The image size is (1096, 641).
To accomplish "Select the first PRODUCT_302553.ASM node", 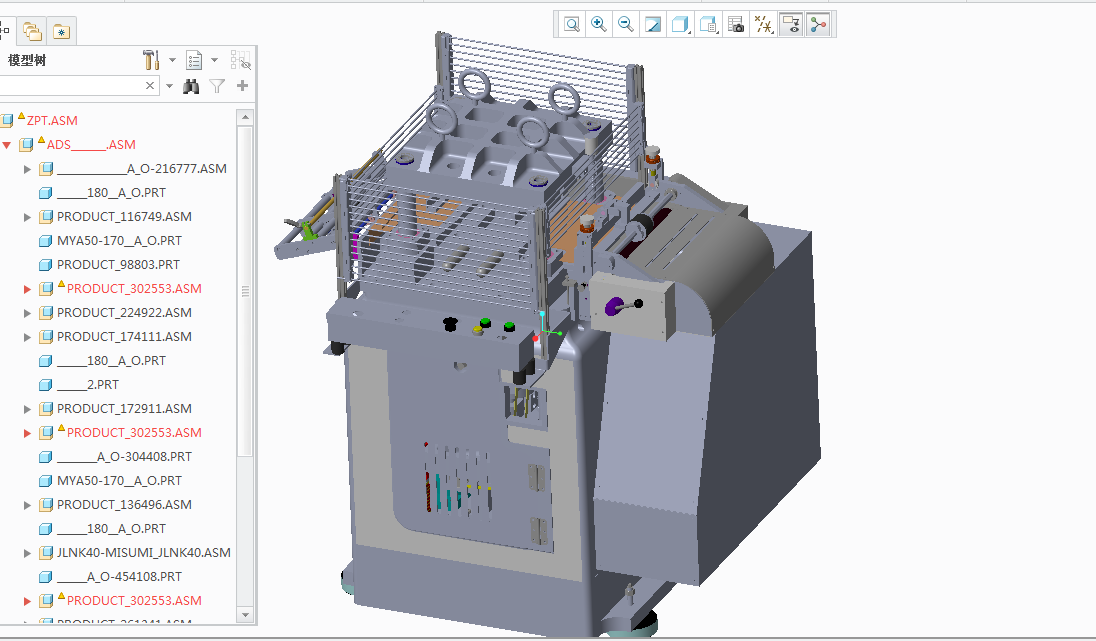I will pyautogui.click(x=137, y=288).
